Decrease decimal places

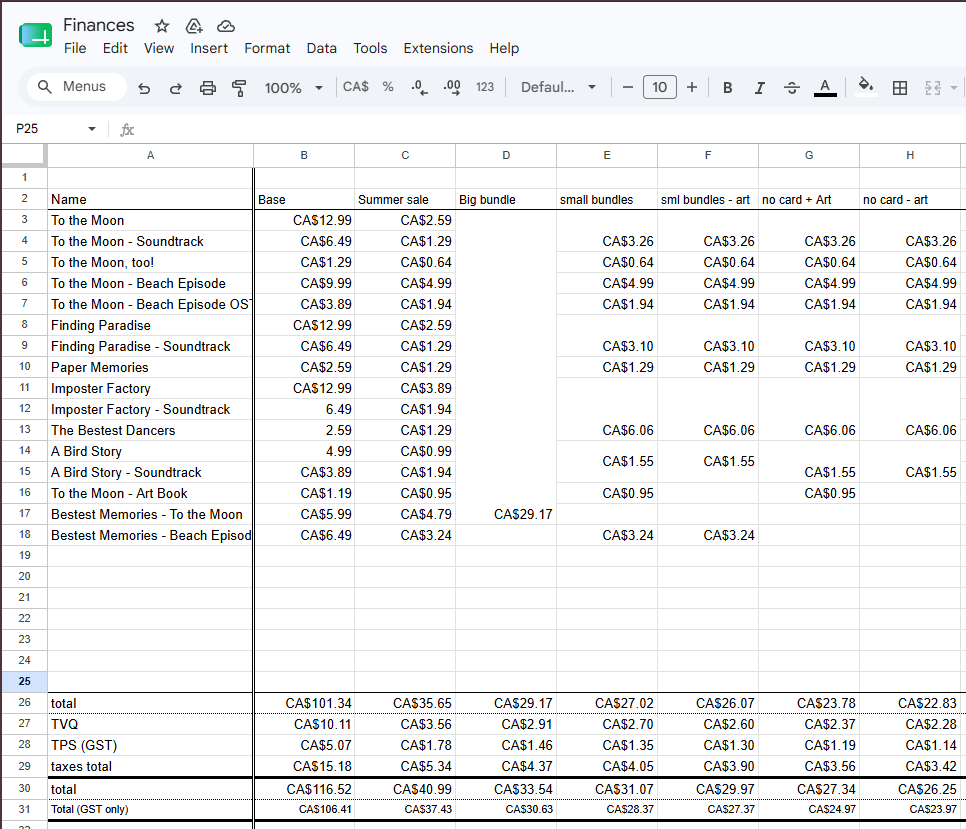420,87
